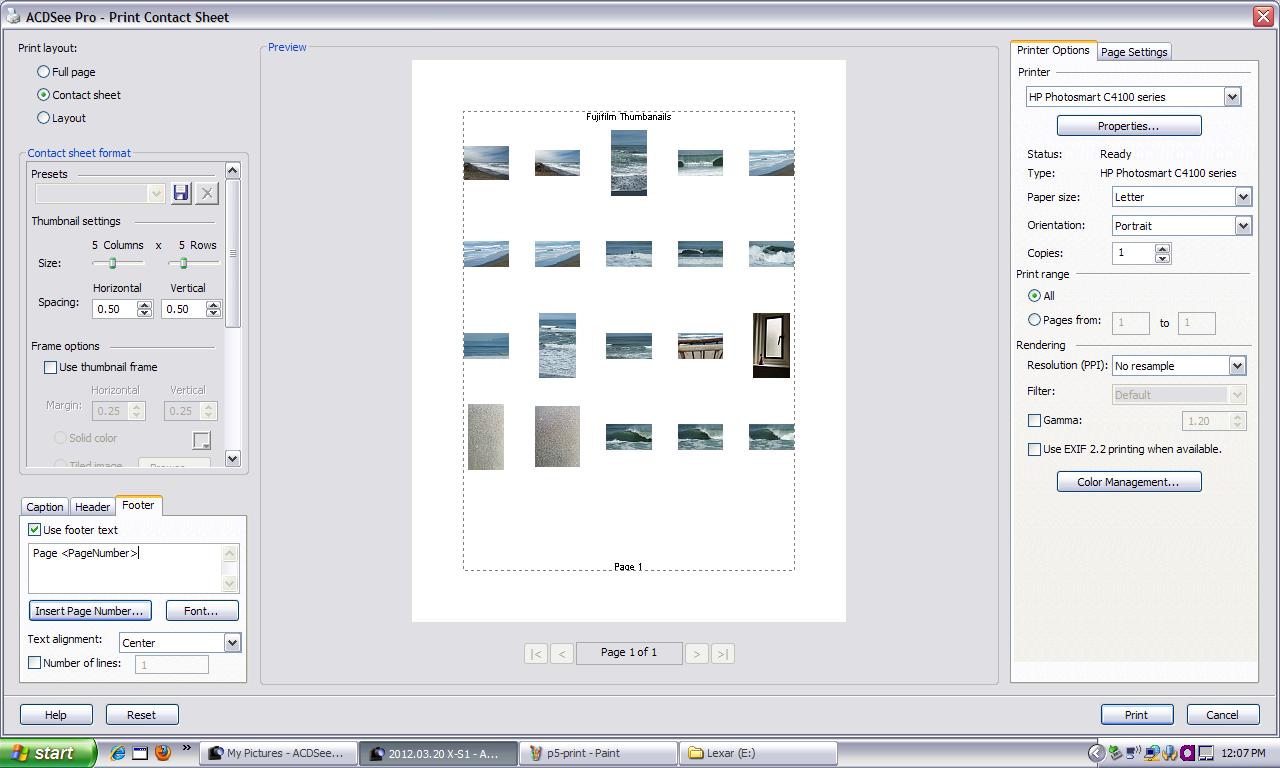Click the Columns size slider handle
1280x768 pixels.
pyautogui.click(x=113, y=263)
